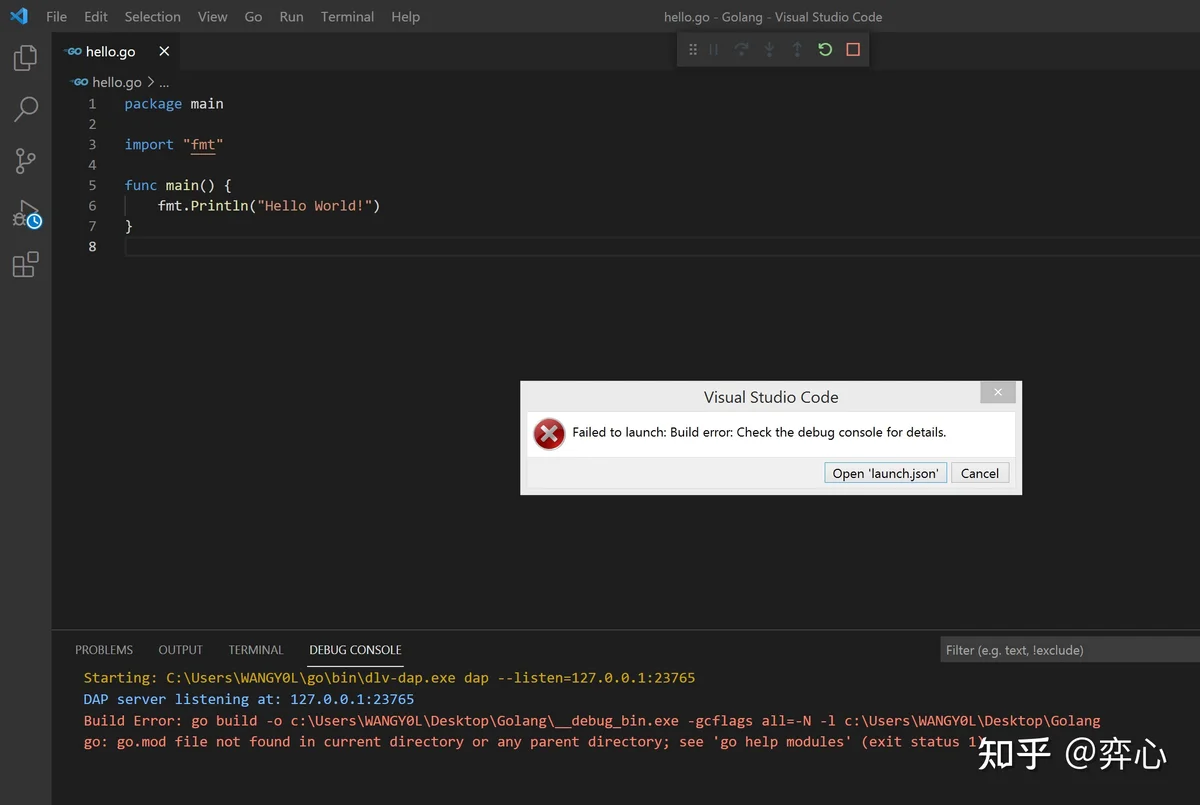The image size is (1200, 805).
Task: Click the debug Step Over button
Action: point(741,49)
